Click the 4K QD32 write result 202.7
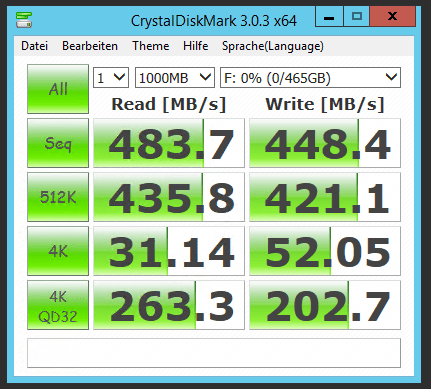 click(325, 305)
